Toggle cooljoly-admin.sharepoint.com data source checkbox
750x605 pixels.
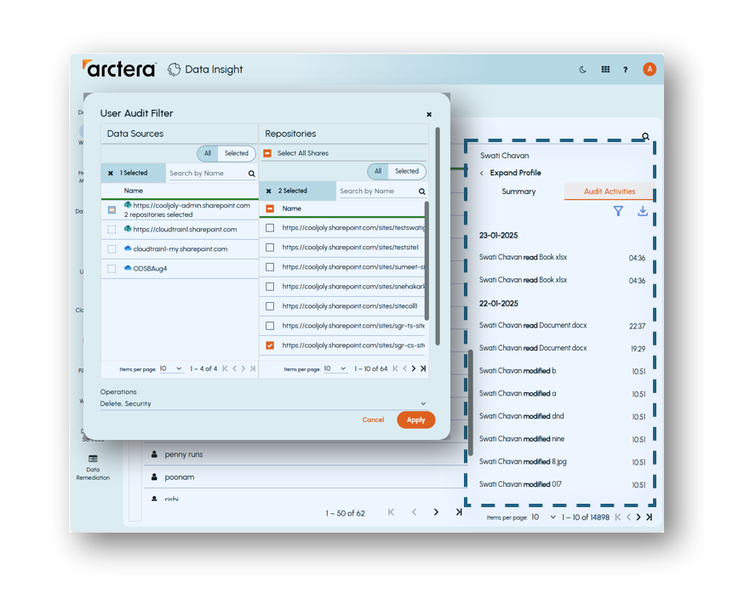pyautogui.click(x=111, y=210)
